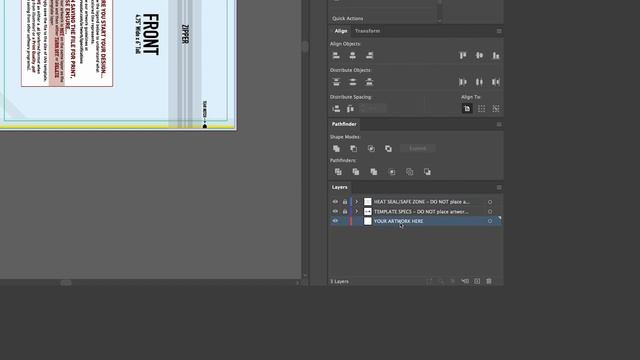Apply the Outline pathfinder

click(409, 172)
